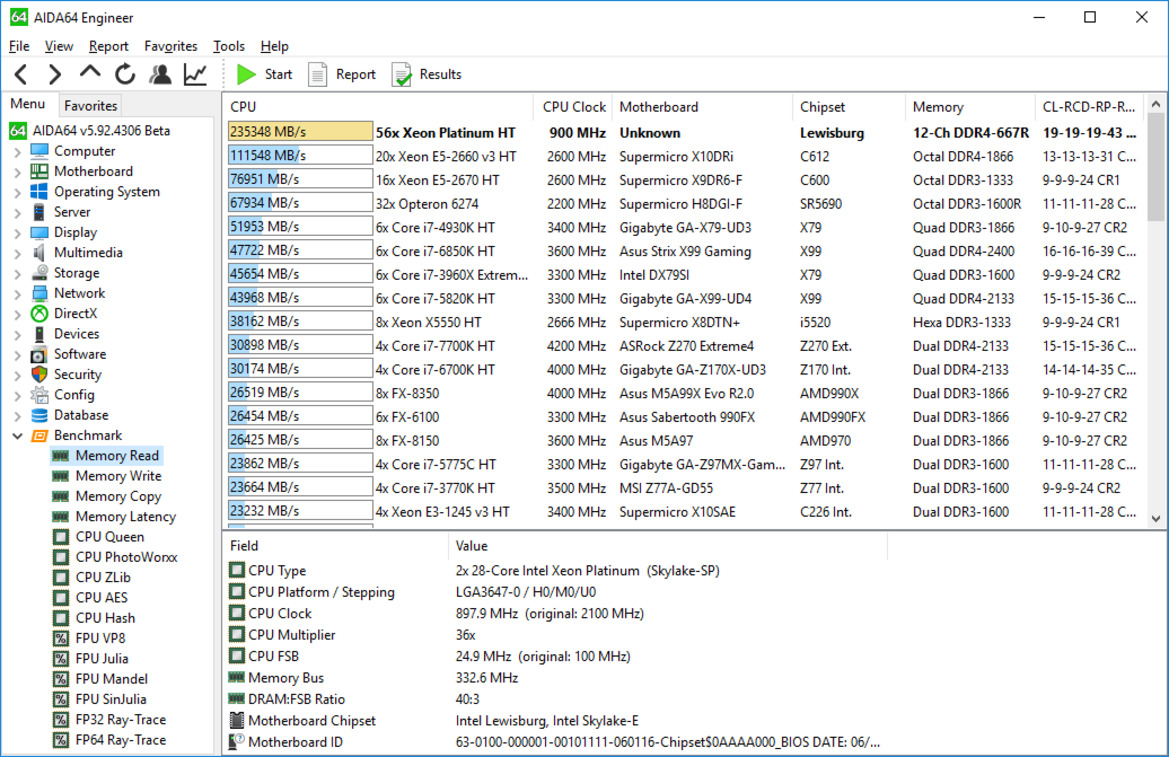This screenshot has width=1169, height=757.
Task: Open the Favorites menu
Action: [171, 45]
